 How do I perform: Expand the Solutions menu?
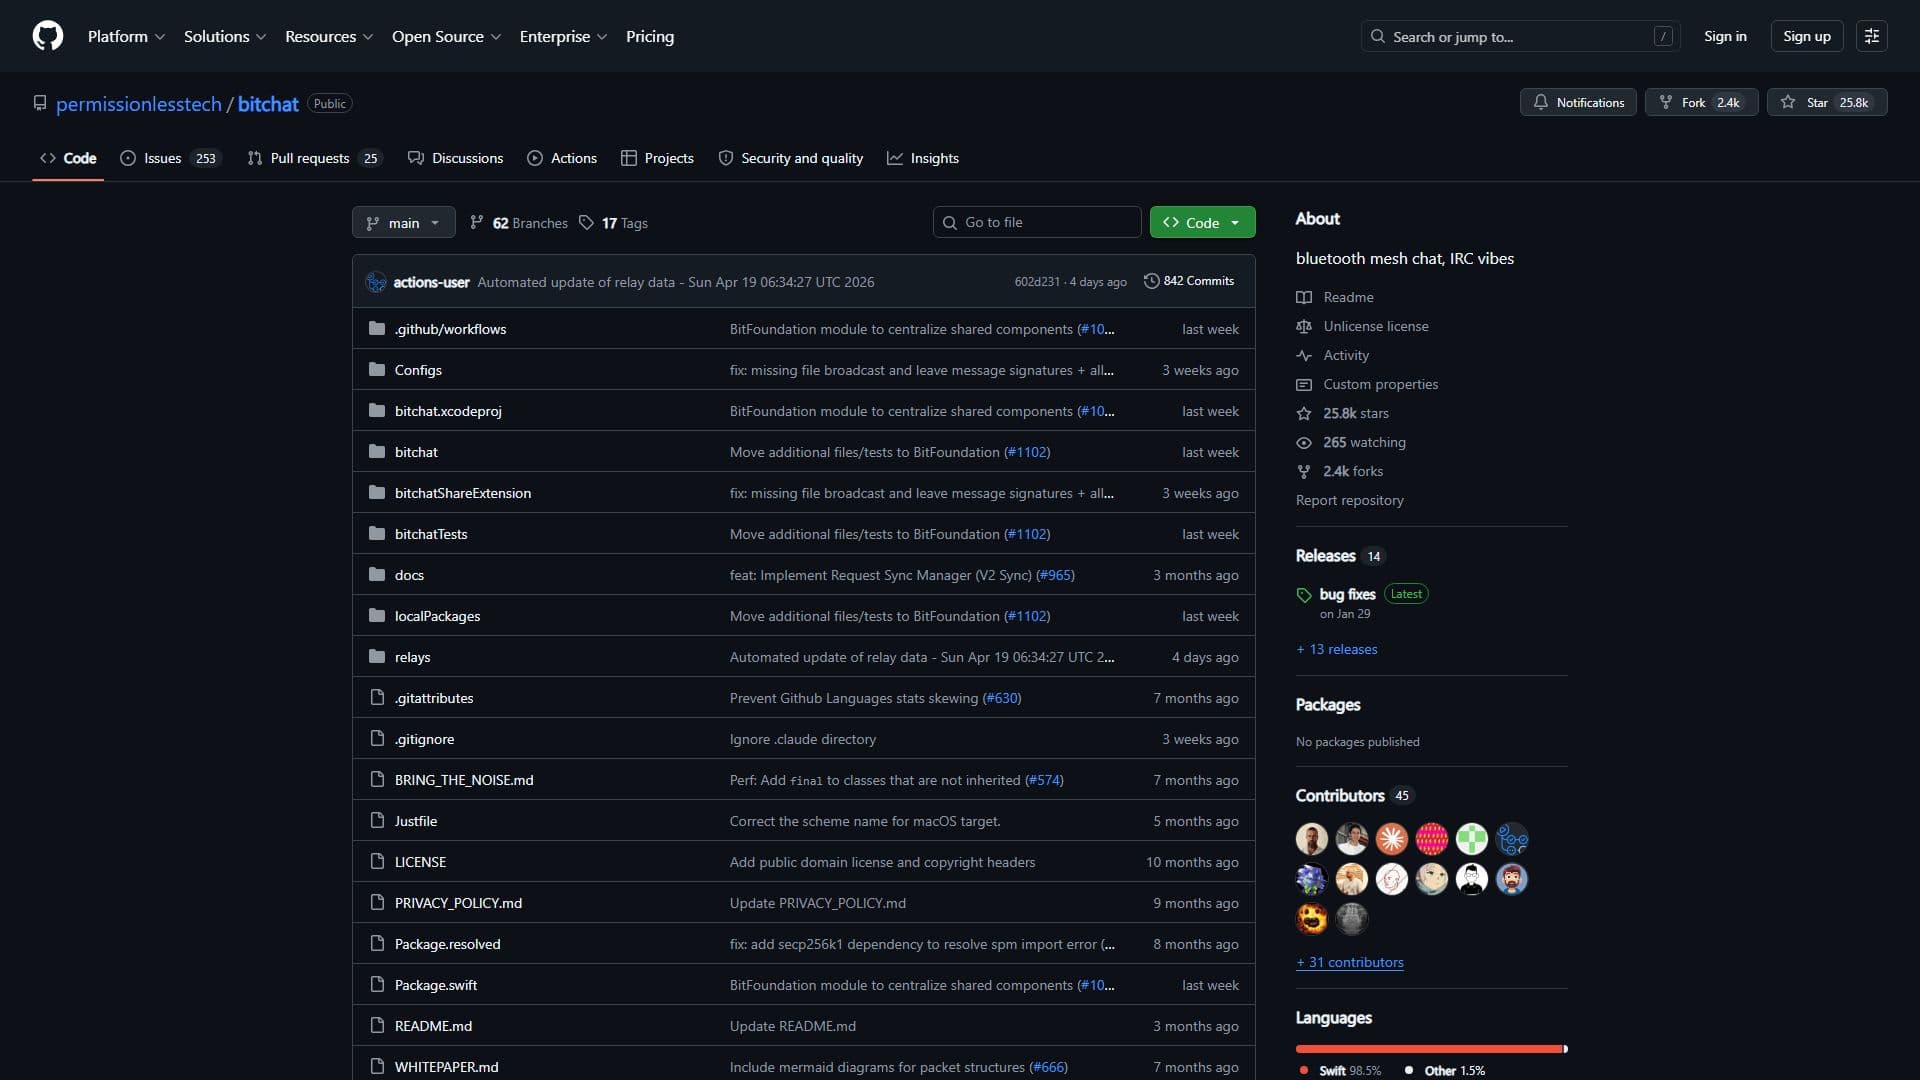225,36
